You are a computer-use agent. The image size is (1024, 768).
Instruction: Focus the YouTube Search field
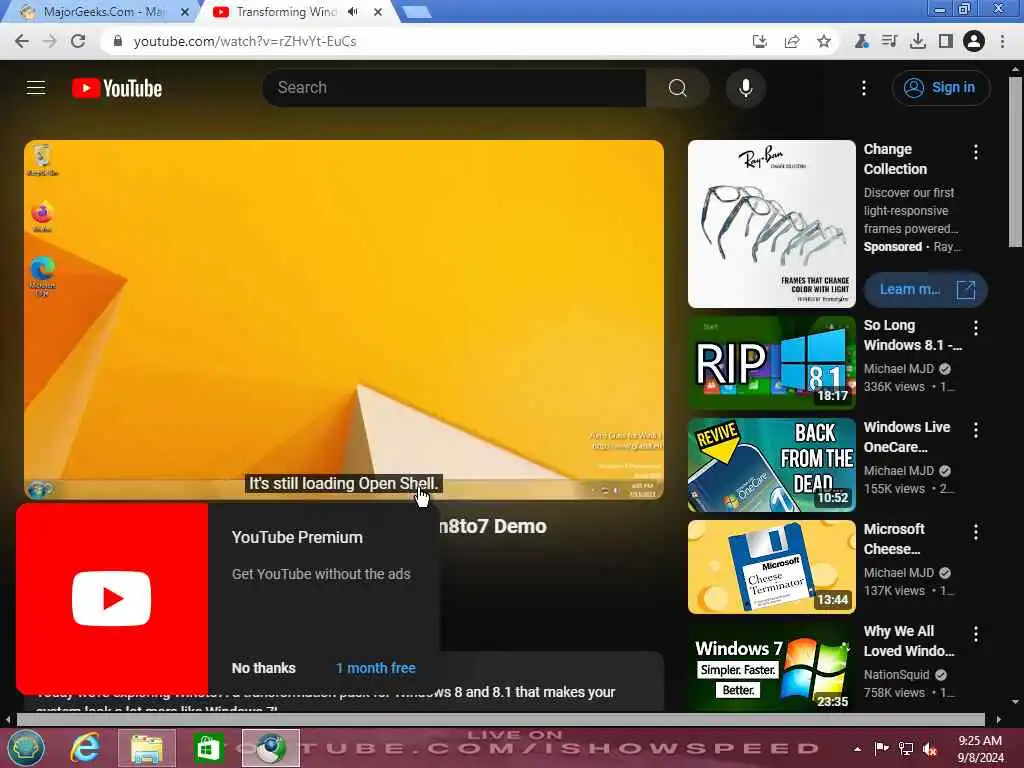click(x=455, y=88)
